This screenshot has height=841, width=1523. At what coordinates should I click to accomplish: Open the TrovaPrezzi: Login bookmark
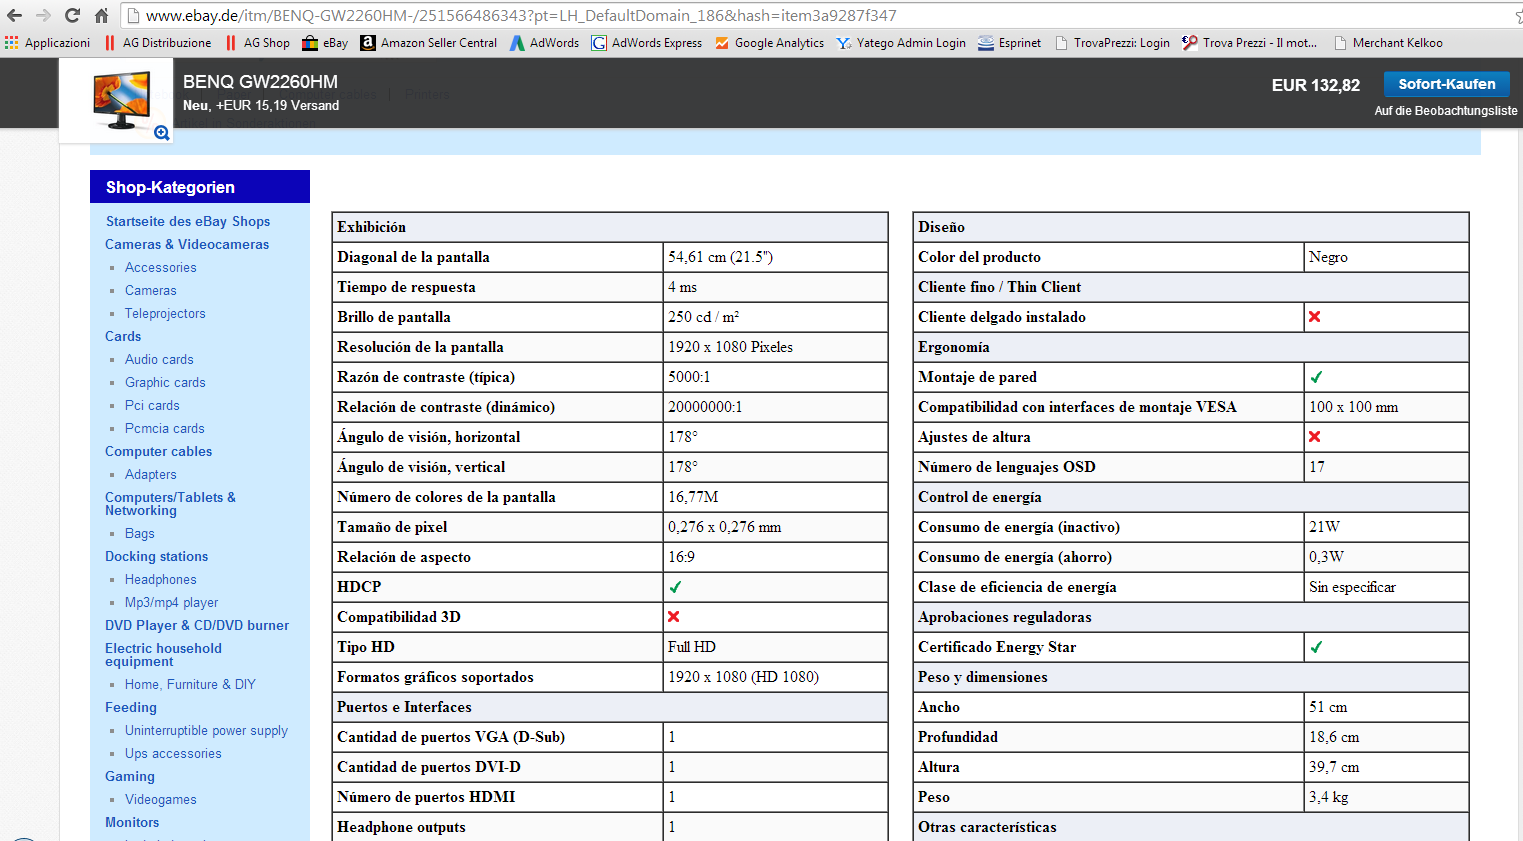click(1112, 43)
